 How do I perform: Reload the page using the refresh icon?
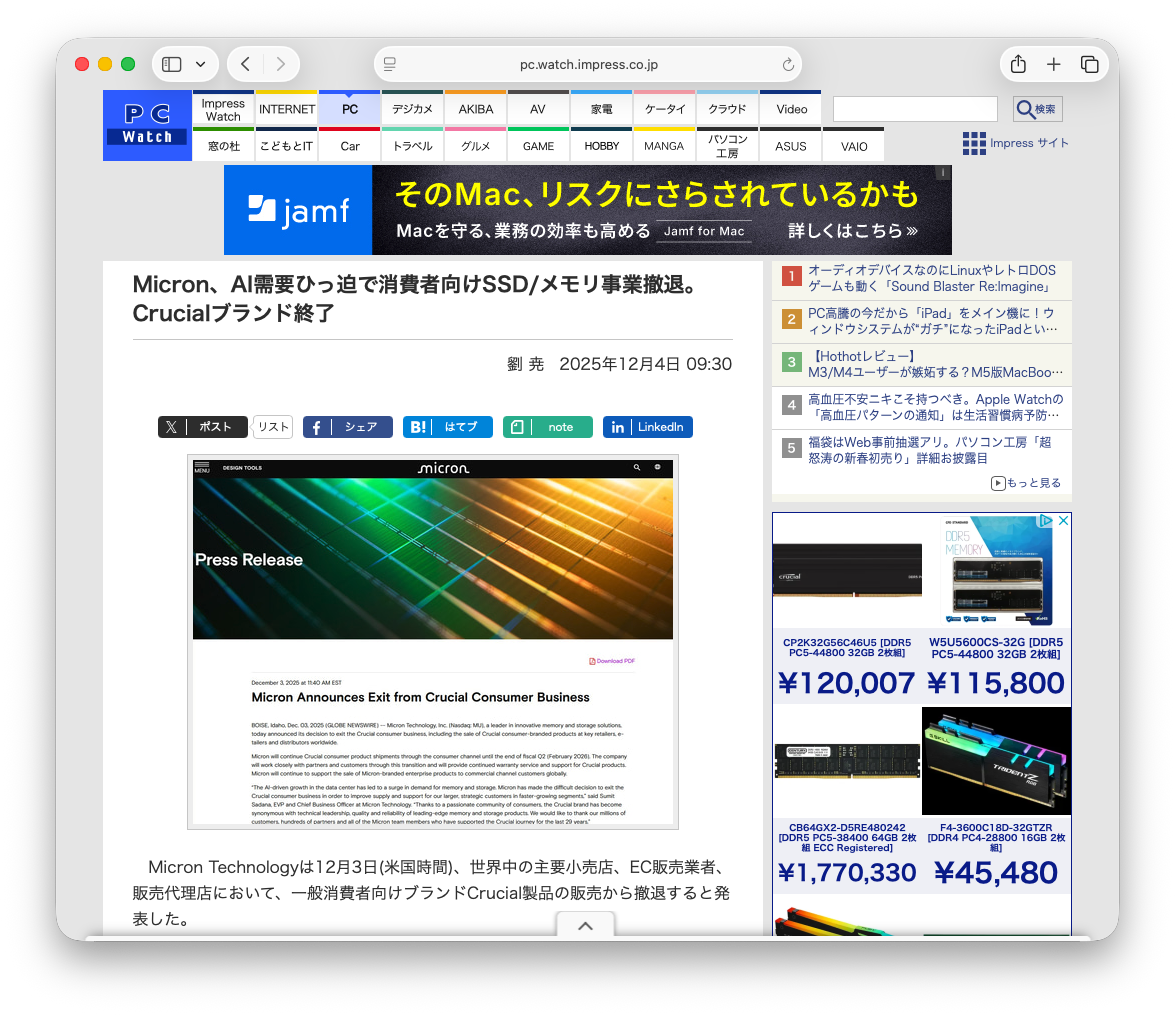[x=788, y=65]
